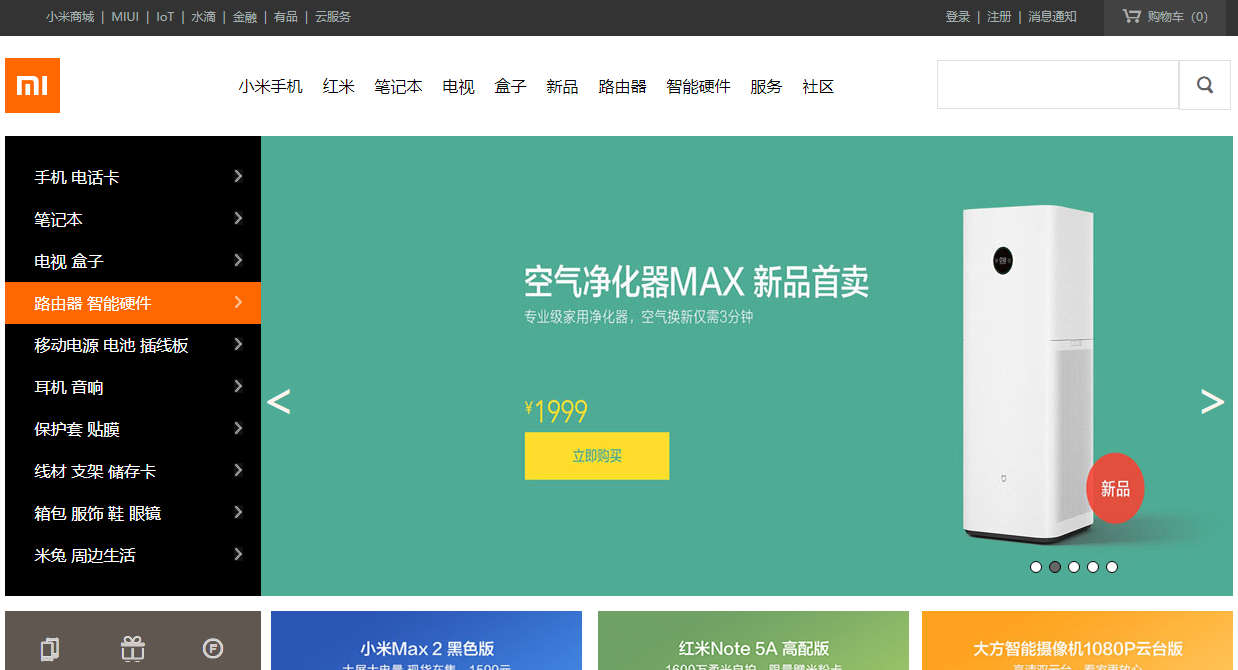The image size is (1238, 670).
Task: Select the third carousel dot
Action: point(1074,567)
